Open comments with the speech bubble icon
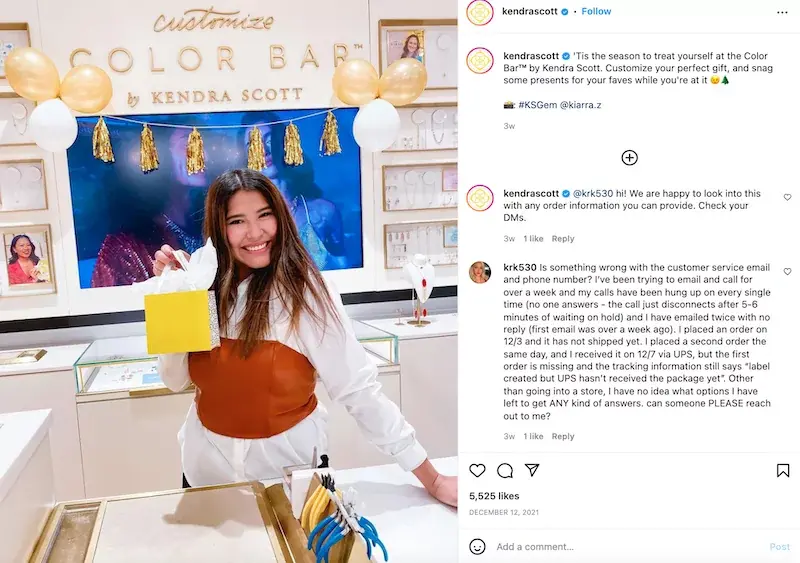This screenshot has width=800, height=563. (x=505, y=470)
